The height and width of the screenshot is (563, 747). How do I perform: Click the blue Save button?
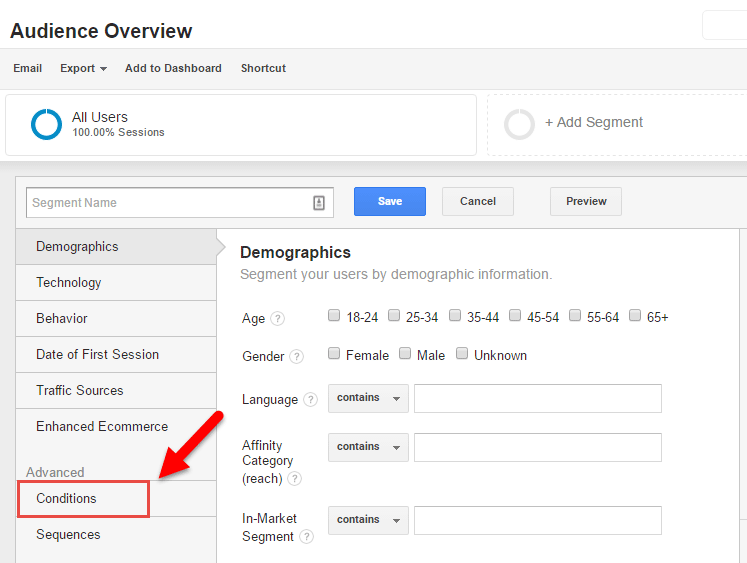tap(390, 201)
